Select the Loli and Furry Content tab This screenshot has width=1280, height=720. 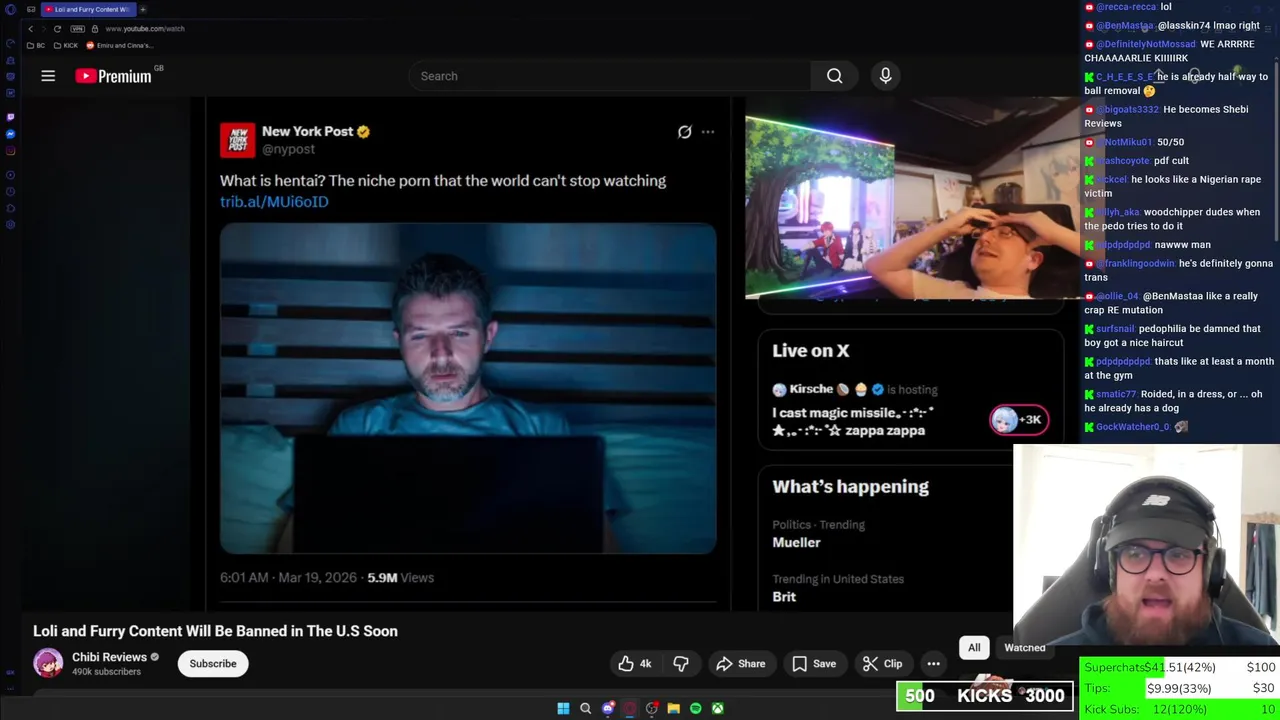(87, 9)
